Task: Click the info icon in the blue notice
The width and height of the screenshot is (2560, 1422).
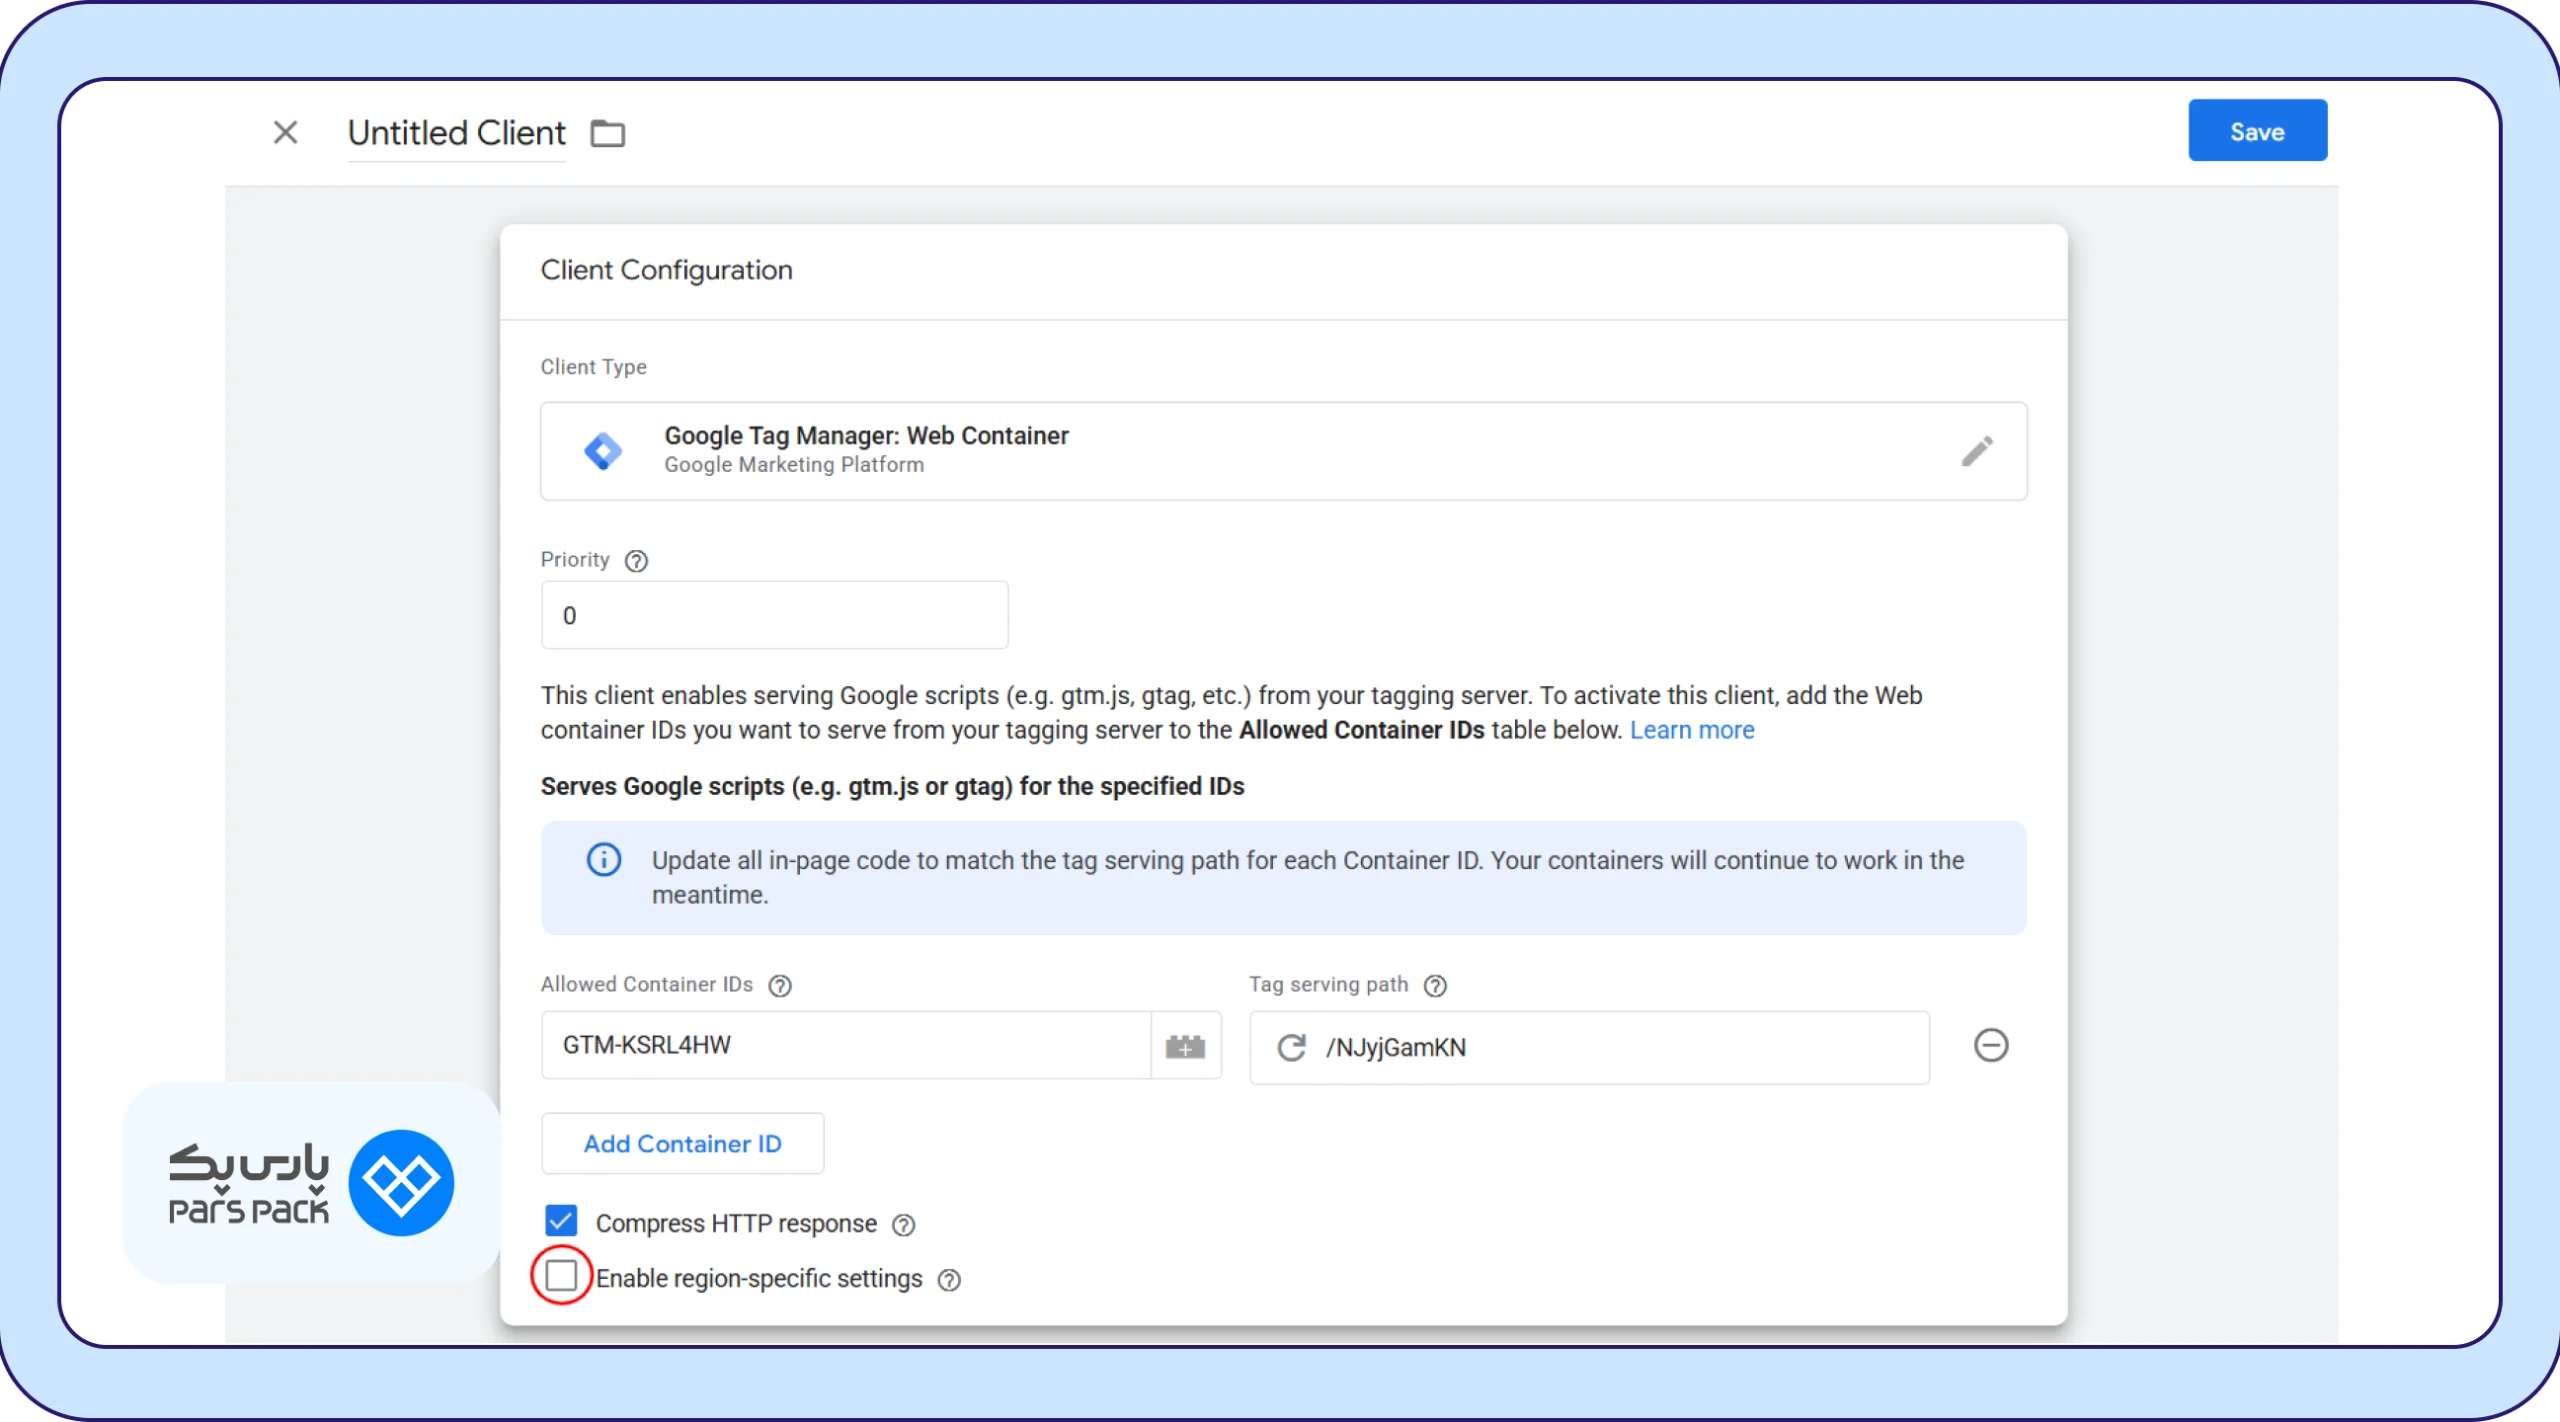Action: (x=603, y=859)
